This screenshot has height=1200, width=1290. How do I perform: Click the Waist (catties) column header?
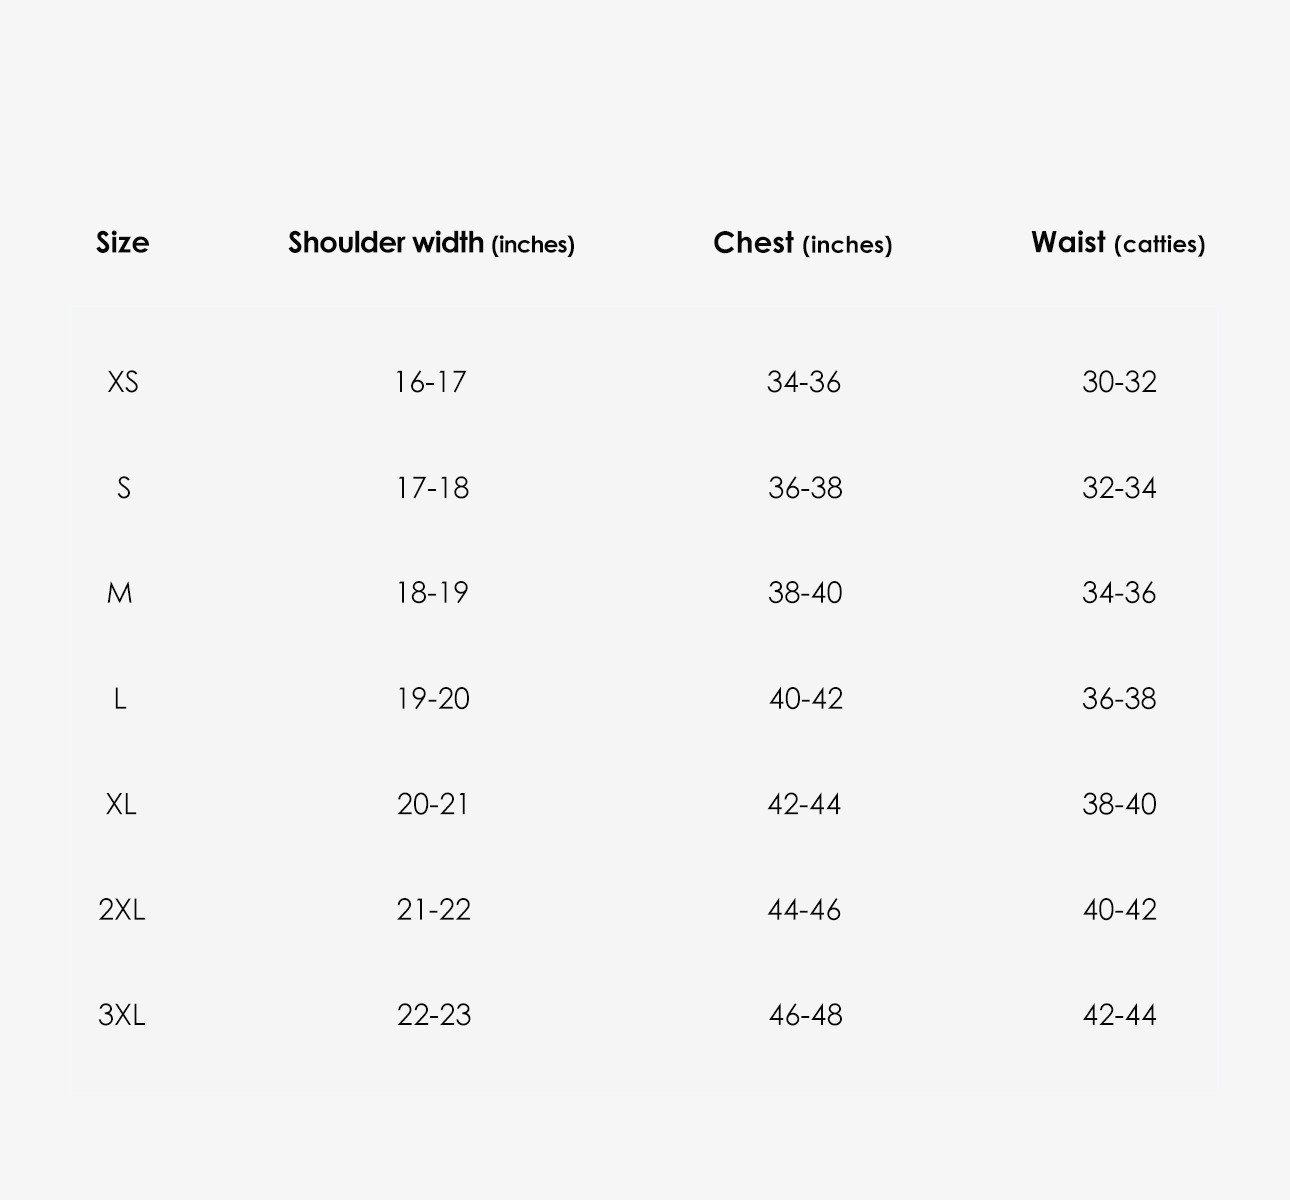pos(1118,243)
